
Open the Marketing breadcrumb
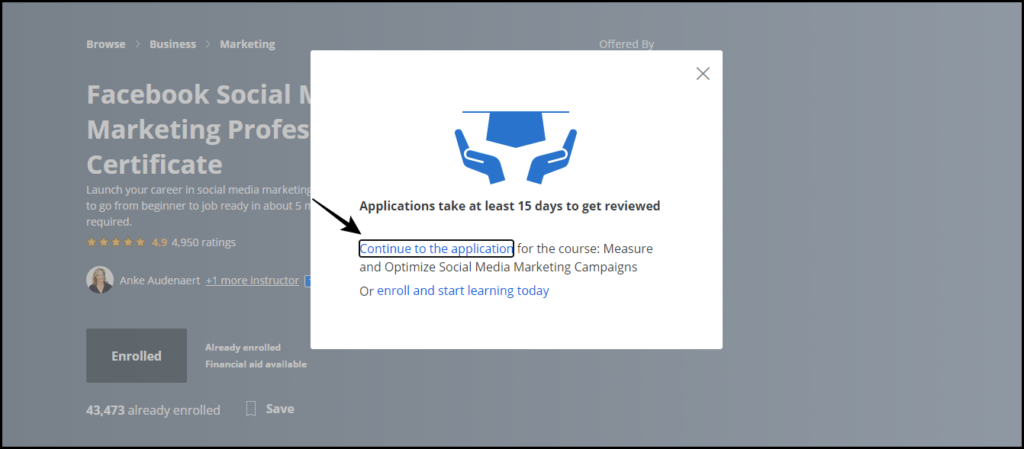(x=247, y=44)
